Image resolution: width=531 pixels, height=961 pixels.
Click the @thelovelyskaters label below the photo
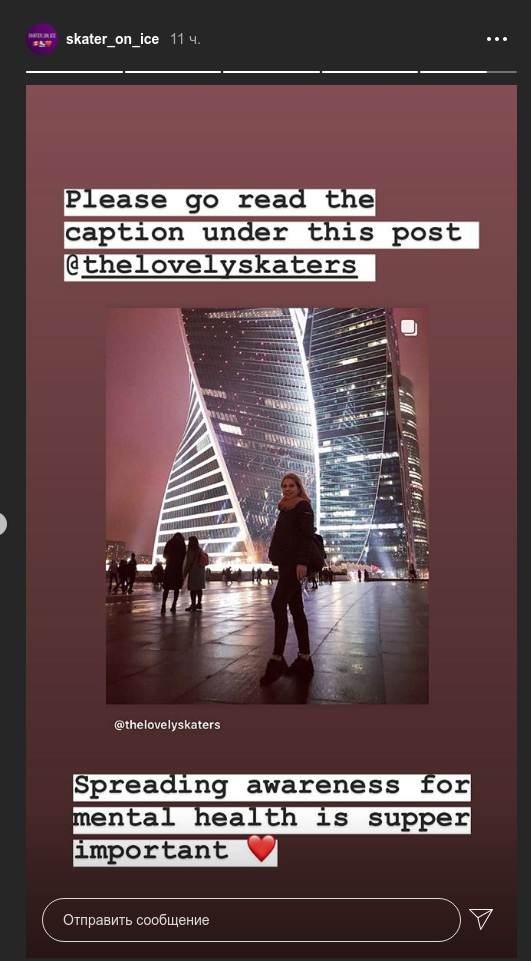[x=167, y=724]
